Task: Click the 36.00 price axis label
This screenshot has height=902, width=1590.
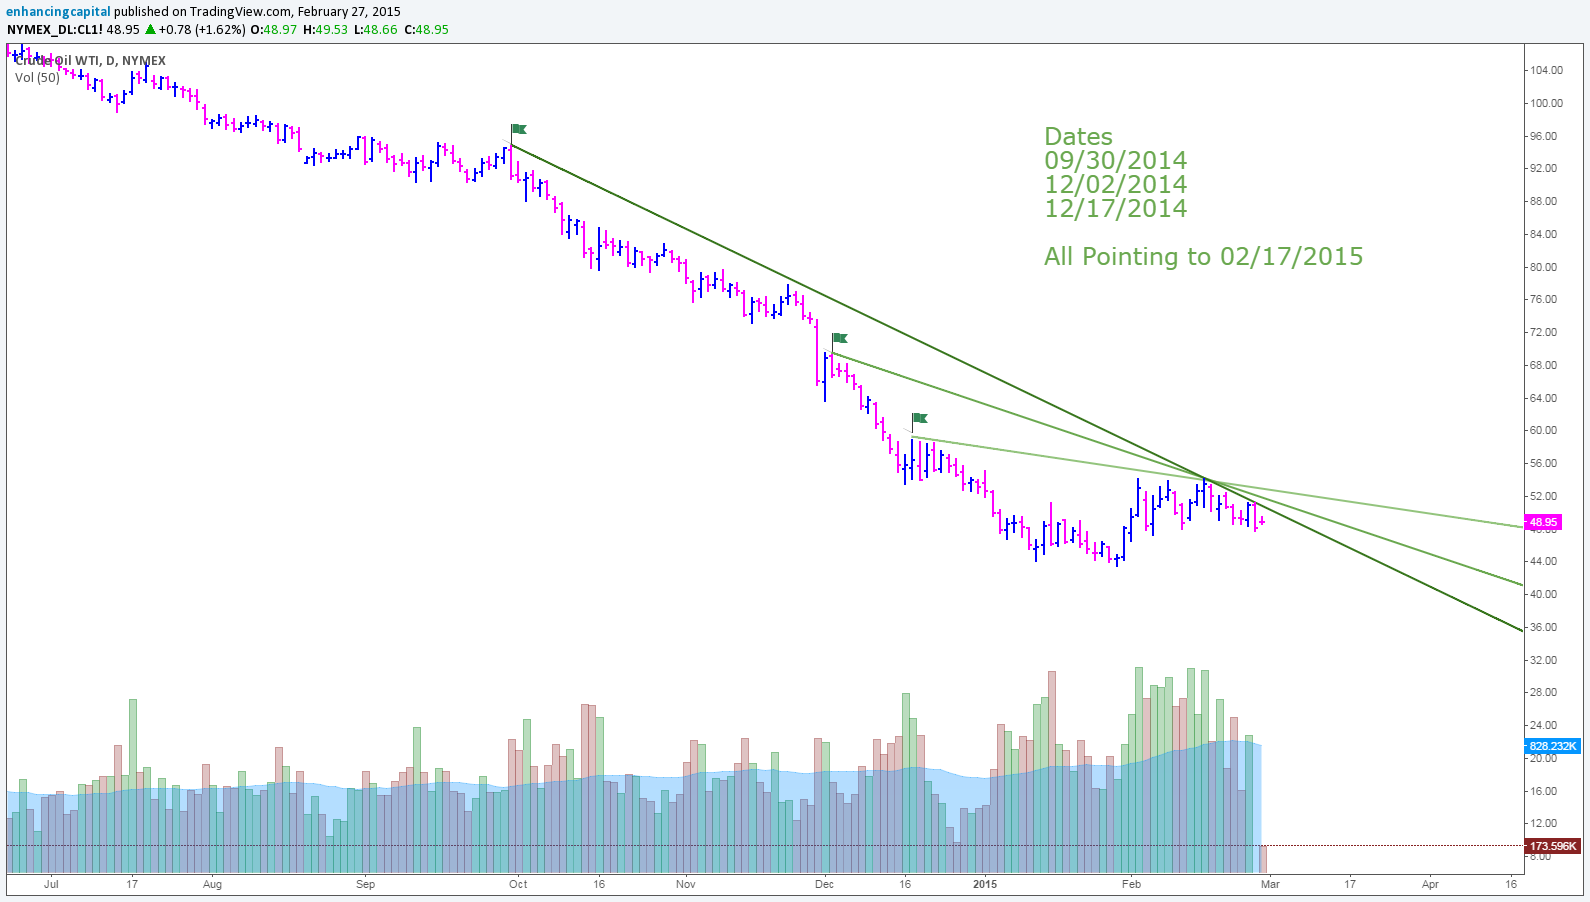Action: [1543, 628]
